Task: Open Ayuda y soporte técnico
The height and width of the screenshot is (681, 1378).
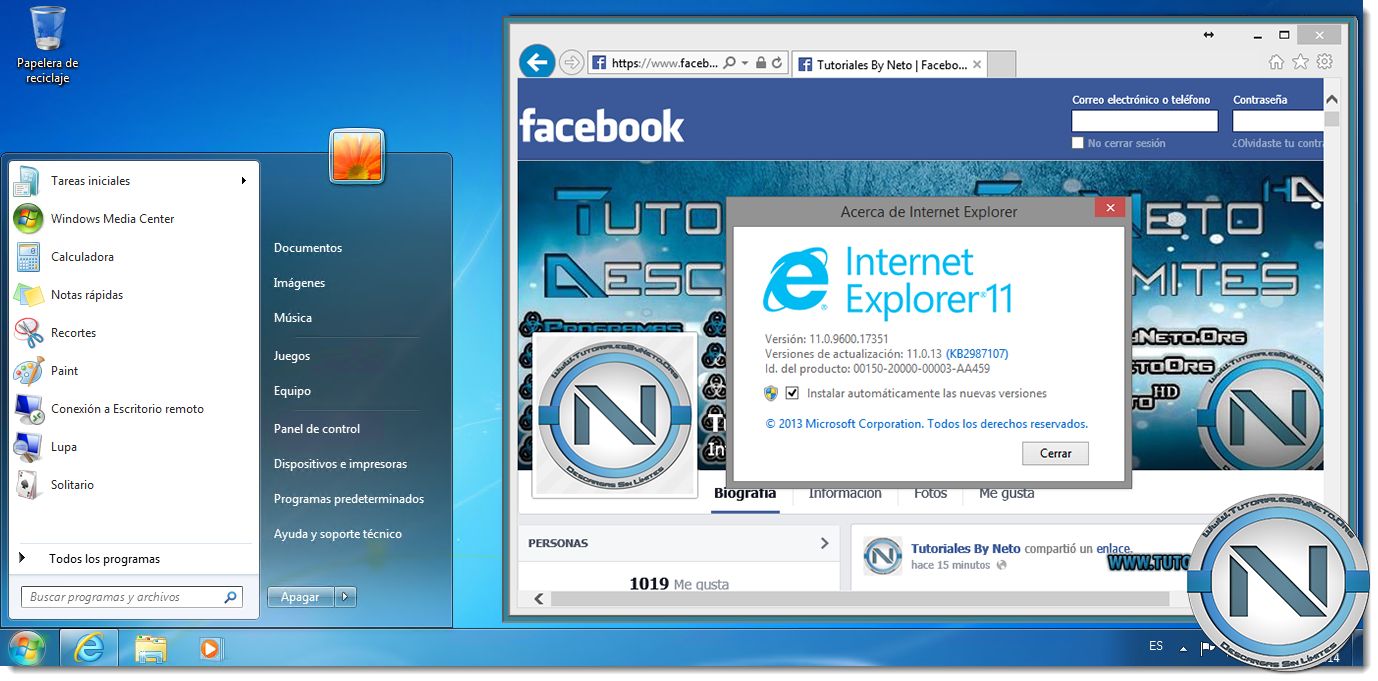Action: click(338, 534)
